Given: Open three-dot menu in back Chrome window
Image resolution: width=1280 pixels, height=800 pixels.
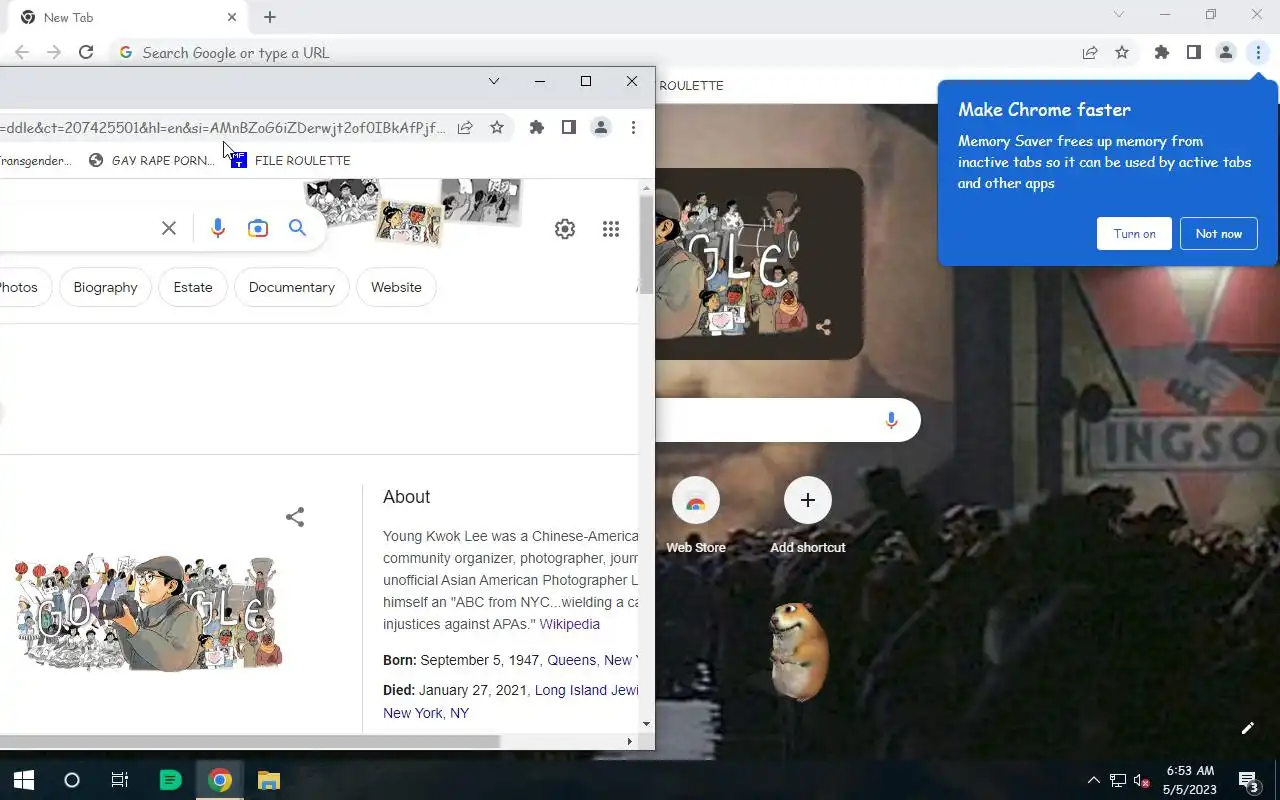Looking at the screenshot, I should click(x=1258, y=53).
